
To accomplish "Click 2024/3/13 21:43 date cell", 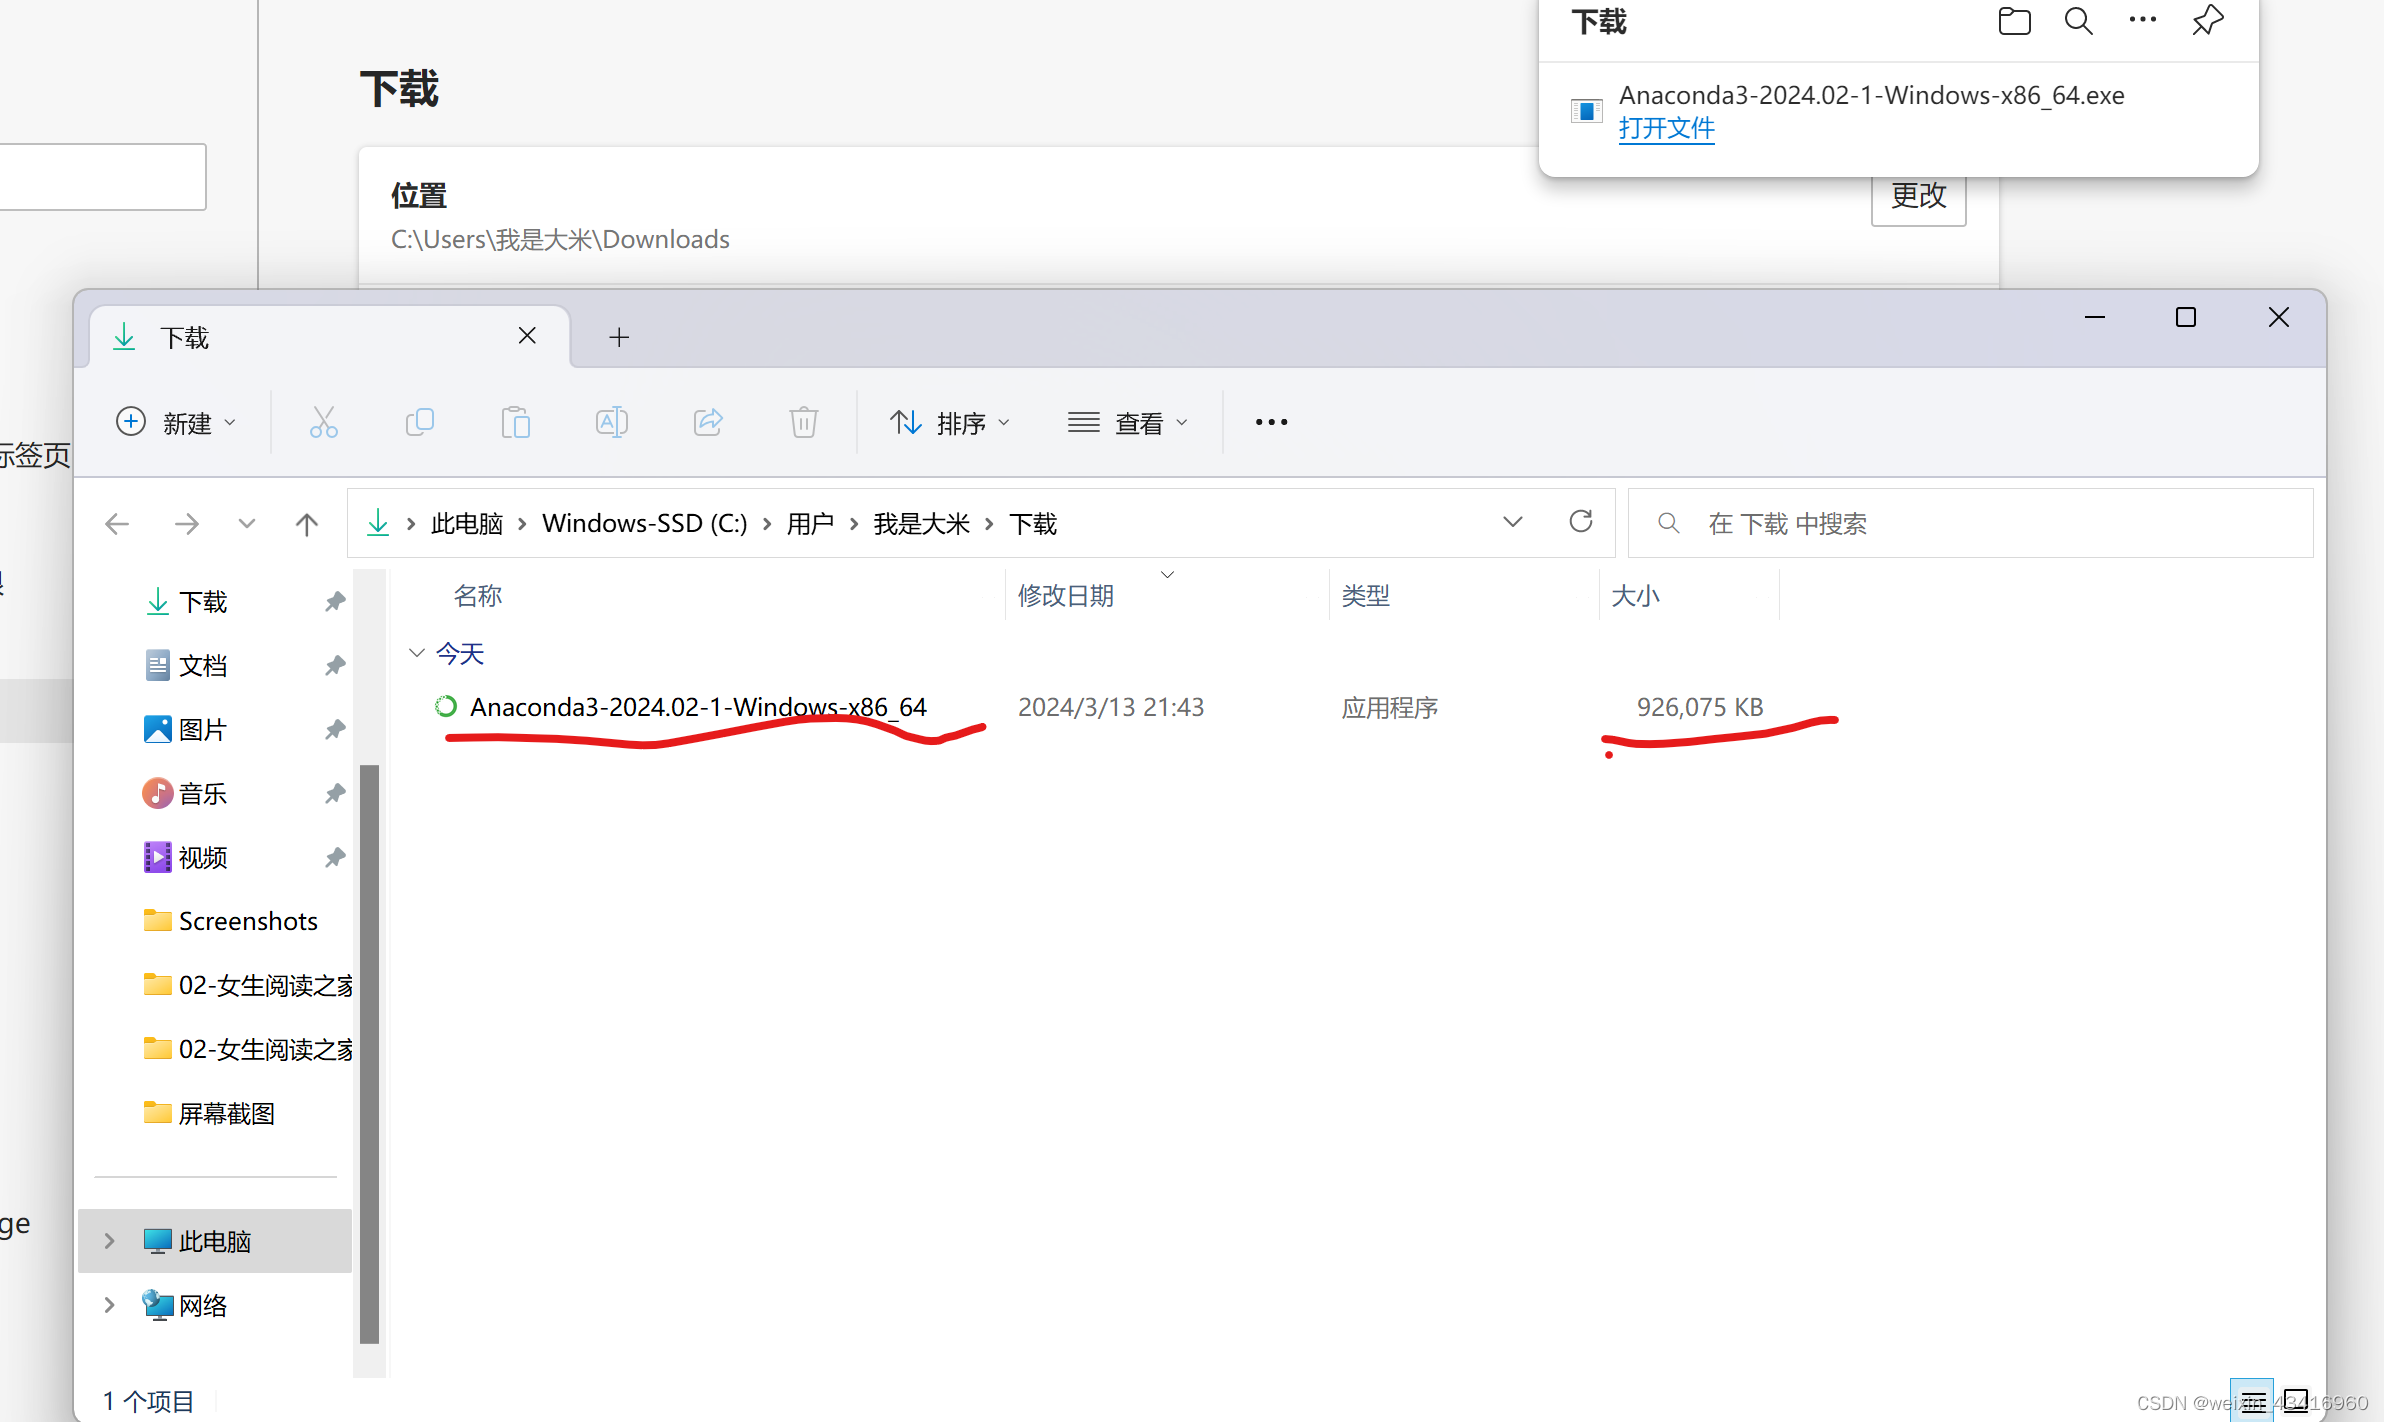I will (x=1110, y=707).
